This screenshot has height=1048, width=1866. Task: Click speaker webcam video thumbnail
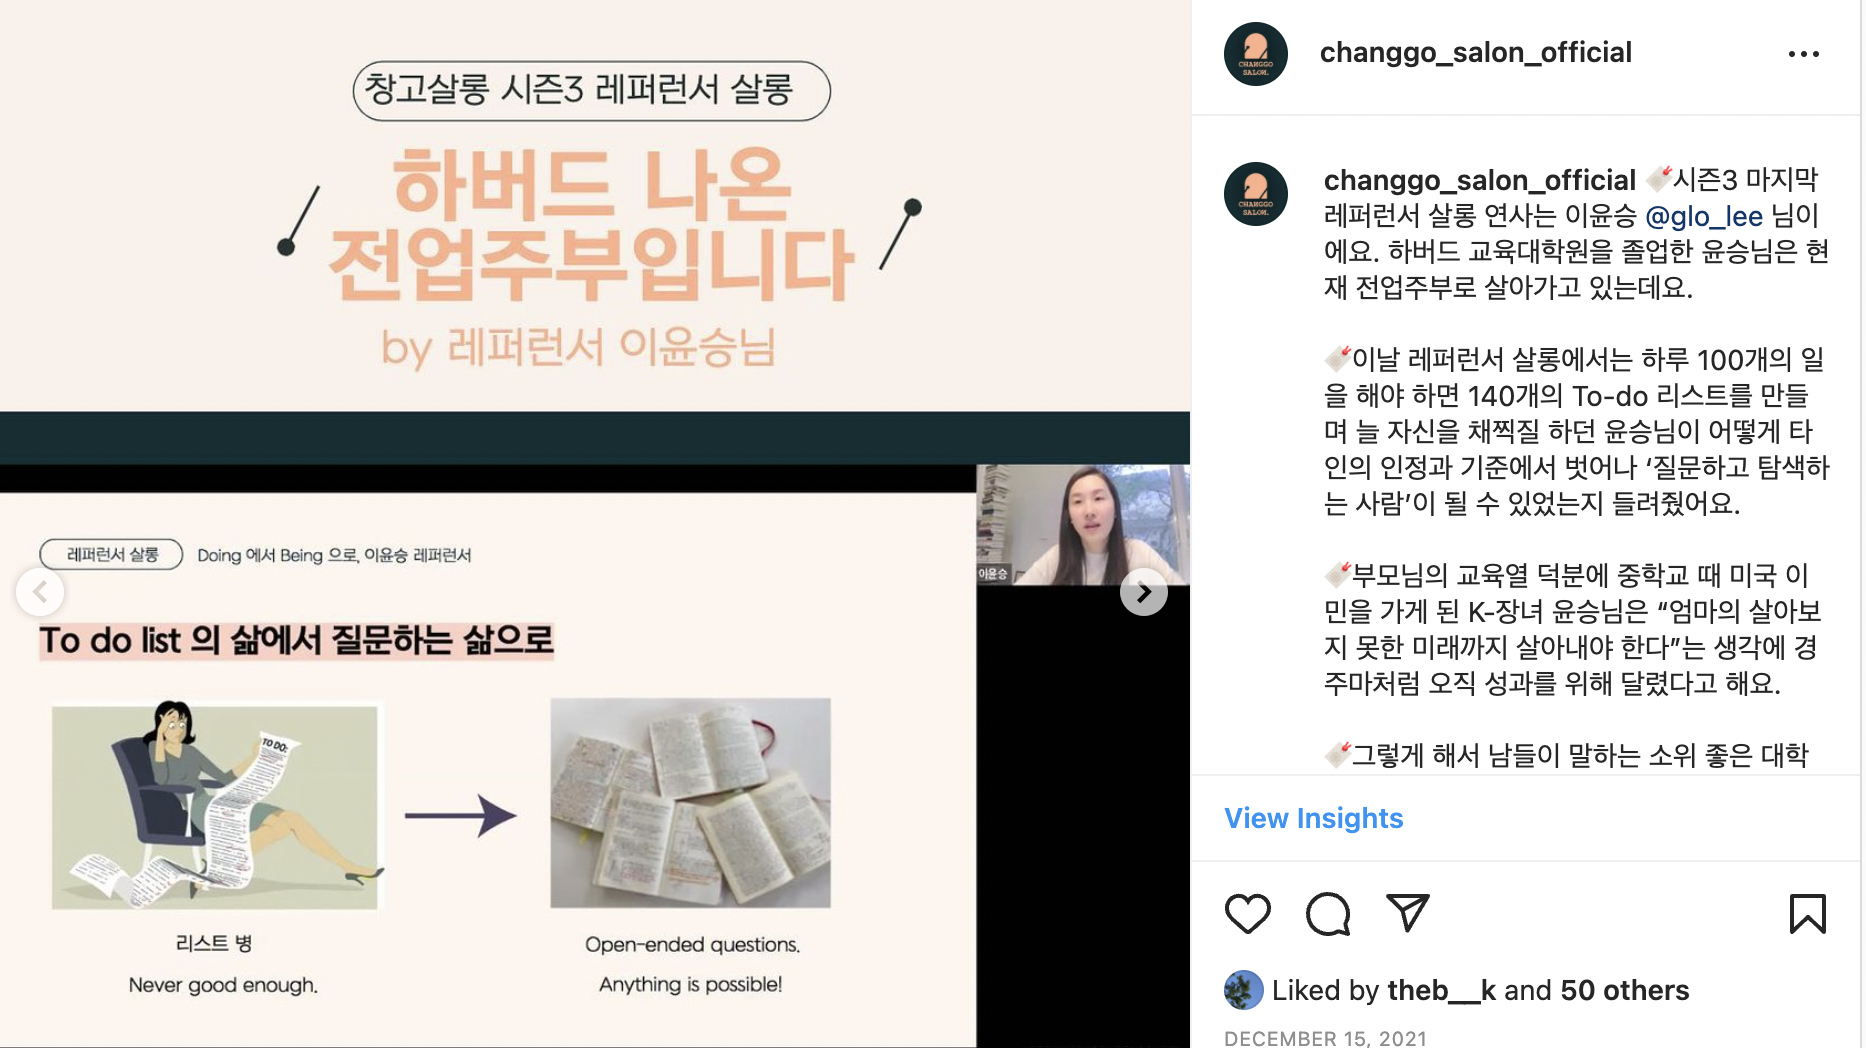click(x=1083, y=525)
